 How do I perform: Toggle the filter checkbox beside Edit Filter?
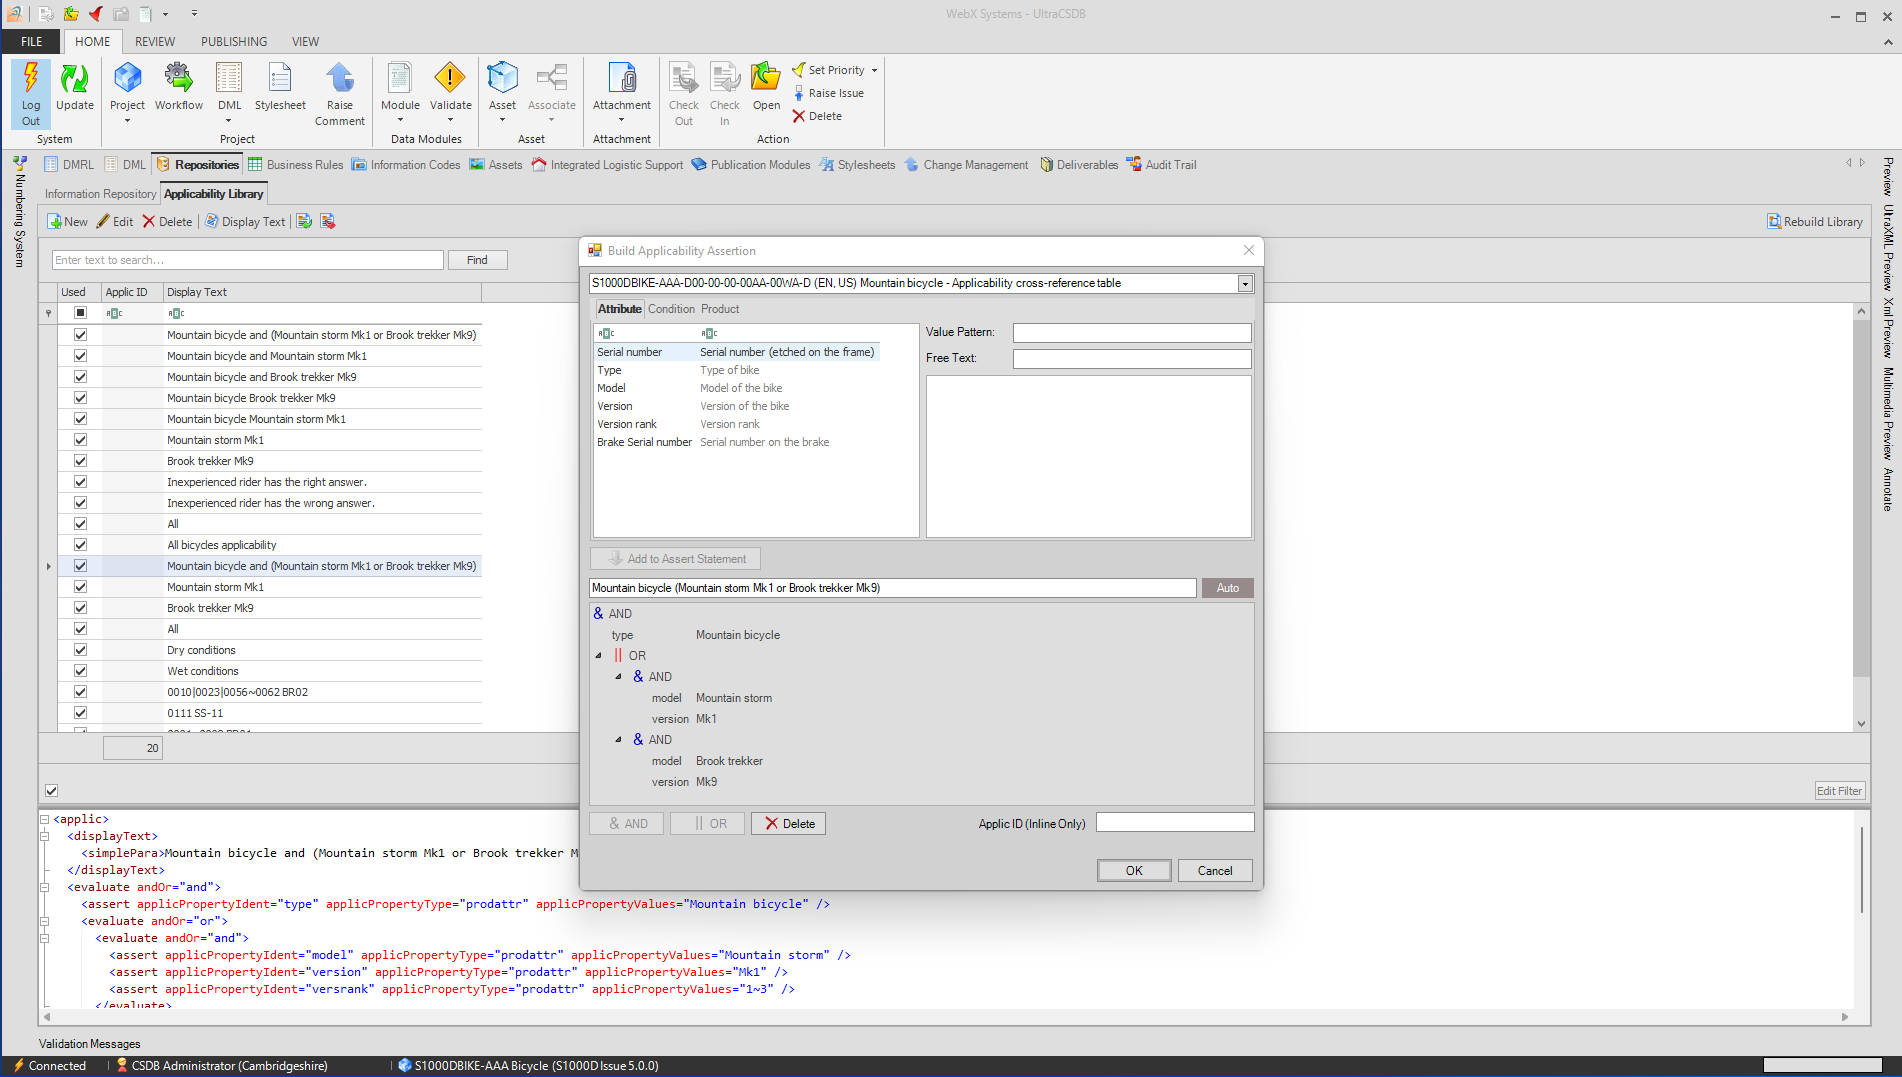pyautogui.click(x=51, y=790)
